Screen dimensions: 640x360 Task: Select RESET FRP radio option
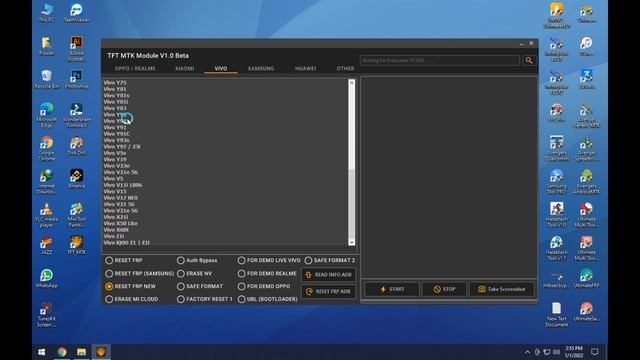124,260
